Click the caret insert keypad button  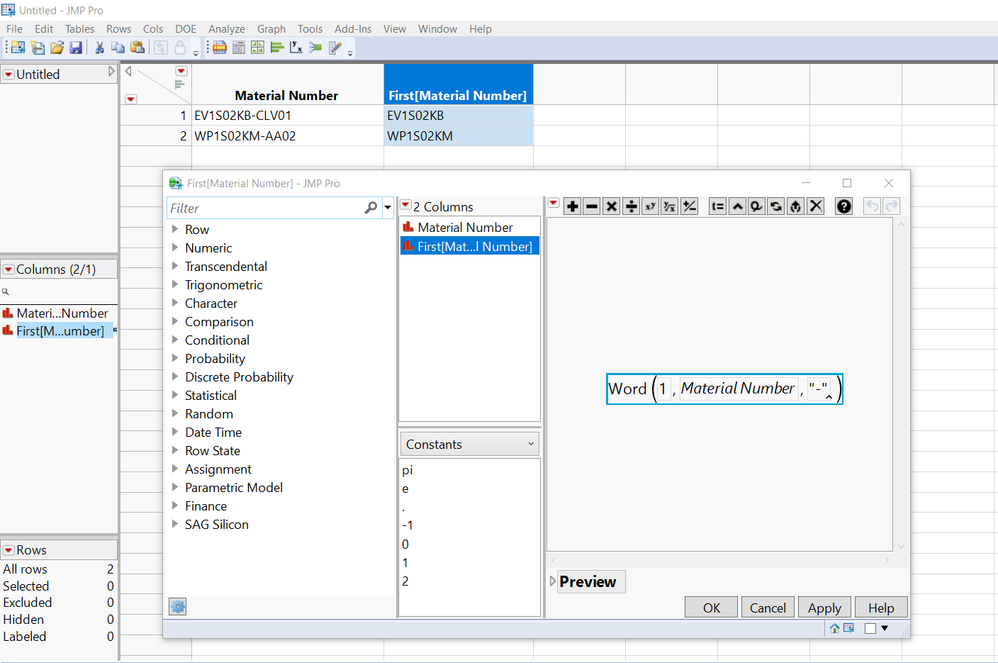737,206
